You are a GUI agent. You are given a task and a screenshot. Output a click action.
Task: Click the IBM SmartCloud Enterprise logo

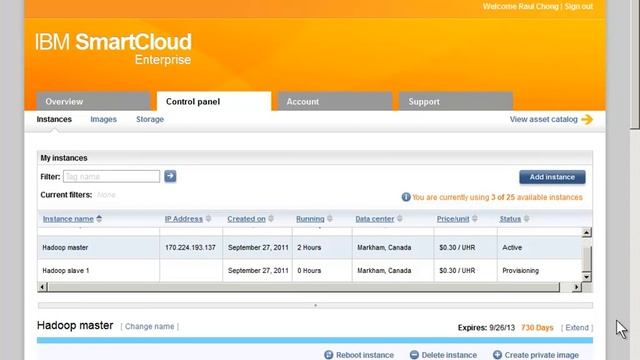(x=113, y=48)
